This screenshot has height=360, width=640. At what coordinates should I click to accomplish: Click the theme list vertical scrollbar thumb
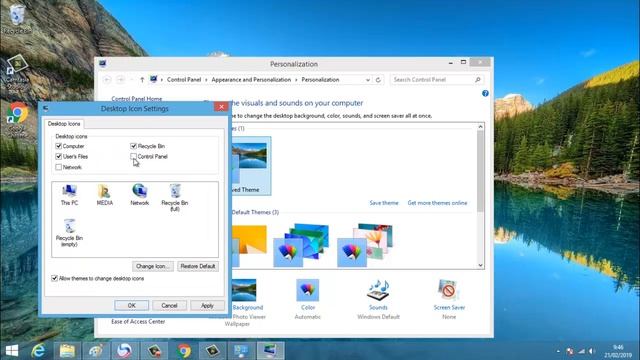pyautogui.click(x=480, y=171)
